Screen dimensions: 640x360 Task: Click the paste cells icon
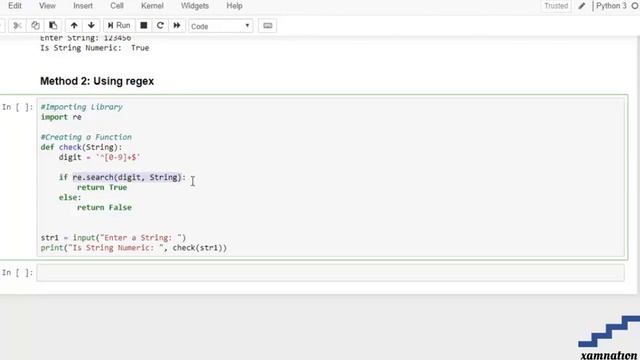pyautogui.click(x=53, y=26)
